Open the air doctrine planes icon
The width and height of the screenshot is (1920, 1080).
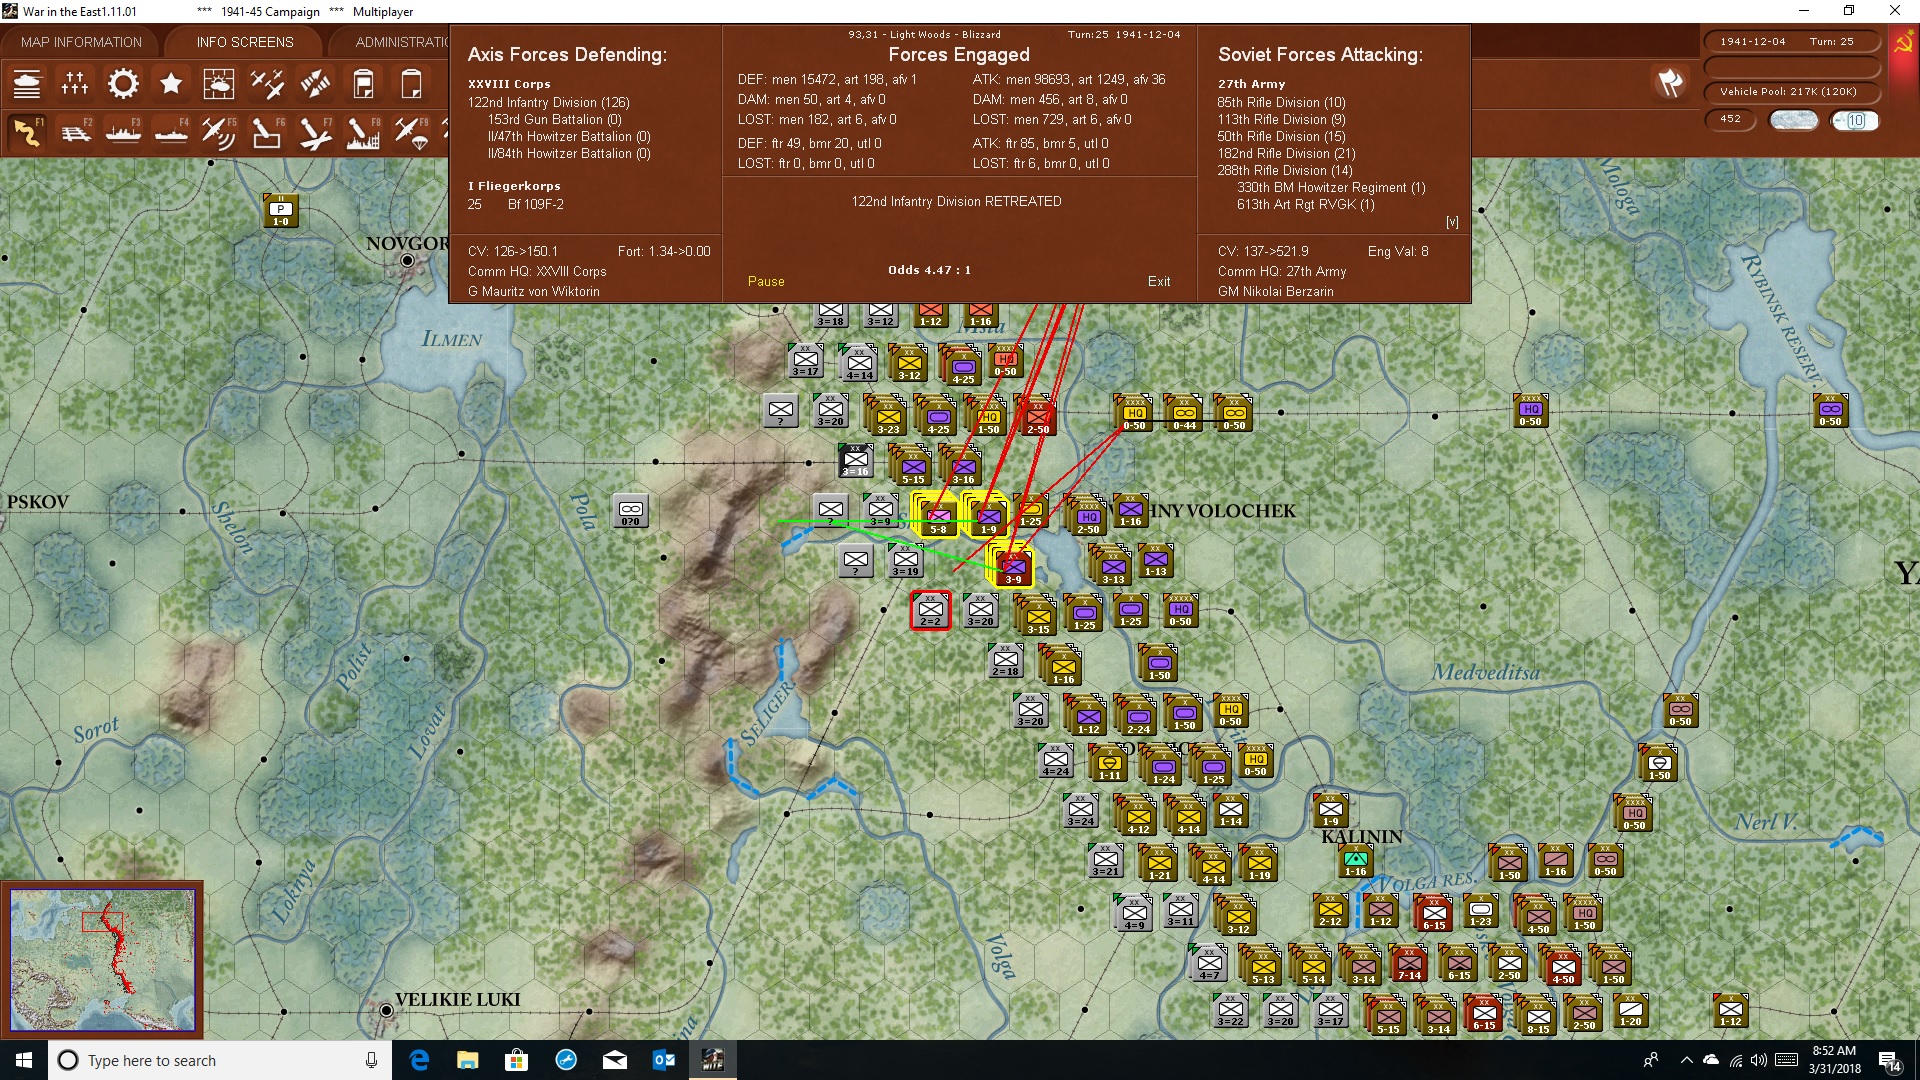pyautogui.click(x=267, y=84)
